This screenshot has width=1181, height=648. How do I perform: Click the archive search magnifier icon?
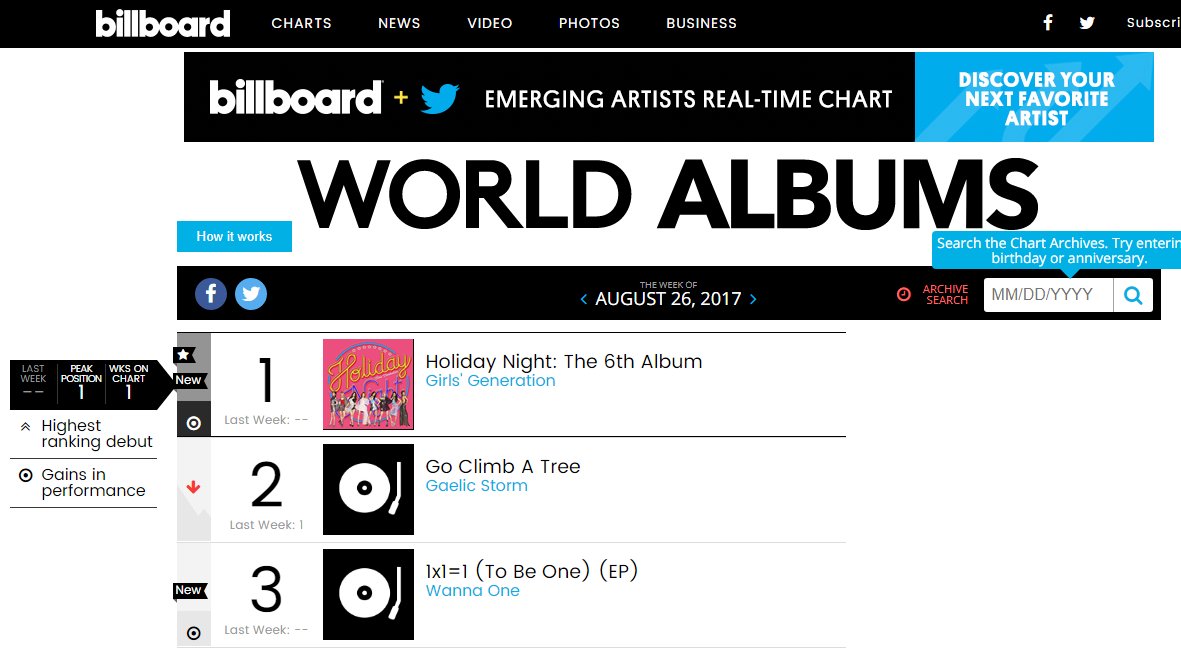click(x=1133, y=295)
